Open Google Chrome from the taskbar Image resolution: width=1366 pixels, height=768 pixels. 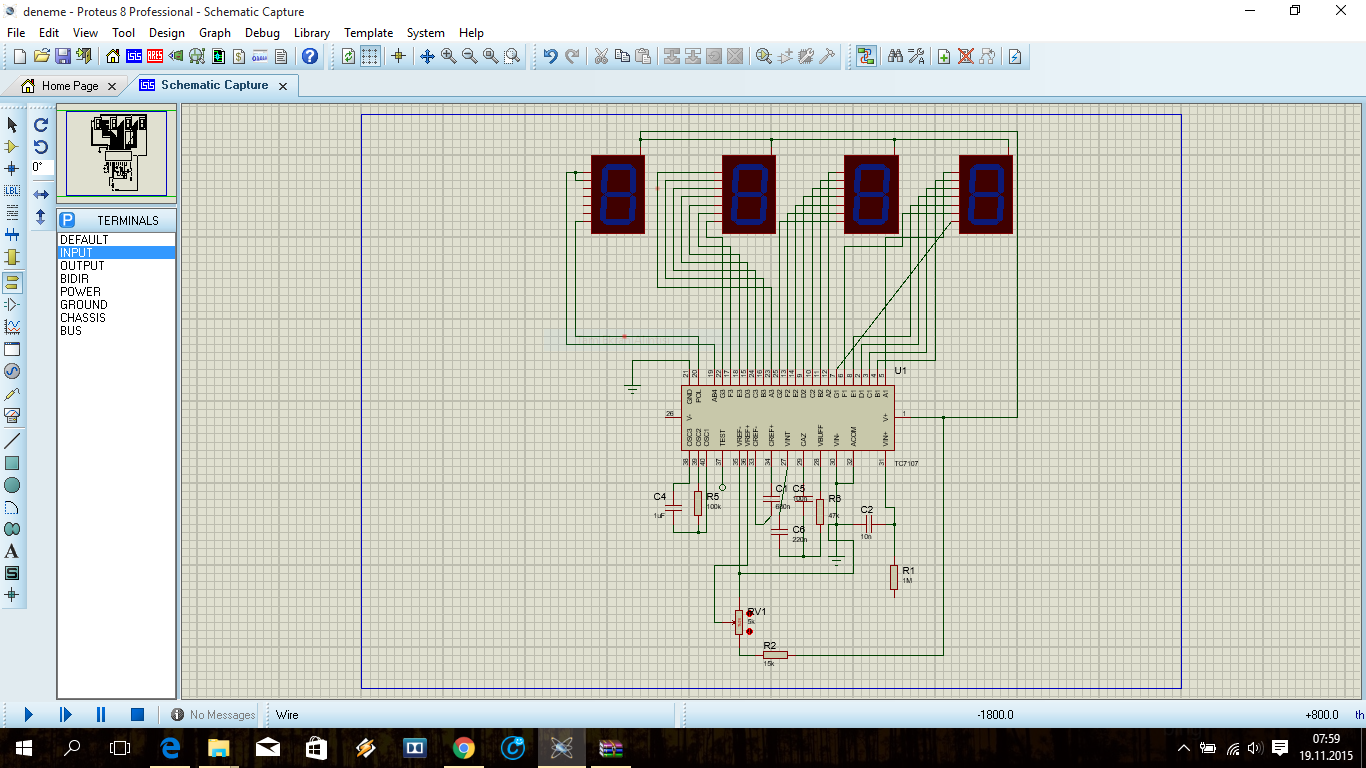463,747
